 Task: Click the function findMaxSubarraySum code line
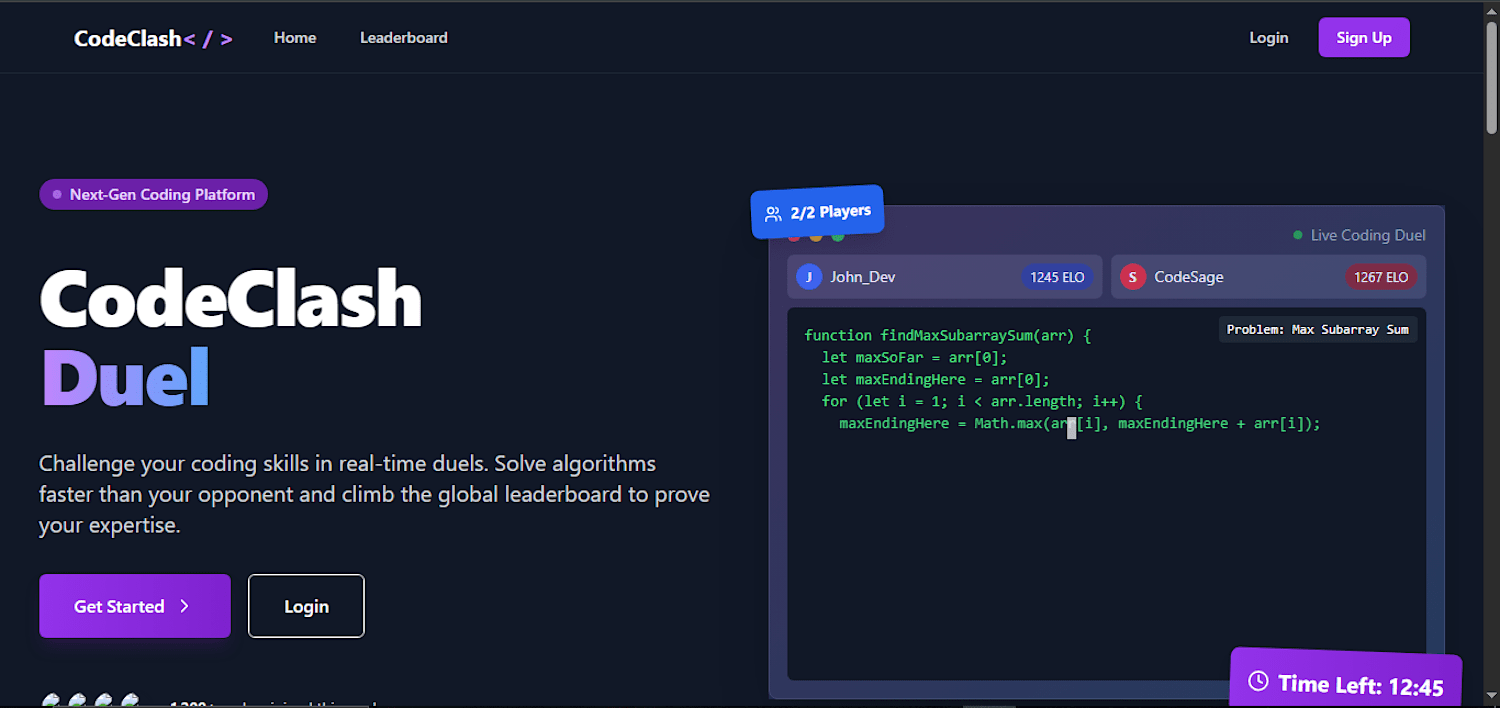[948, 336]
